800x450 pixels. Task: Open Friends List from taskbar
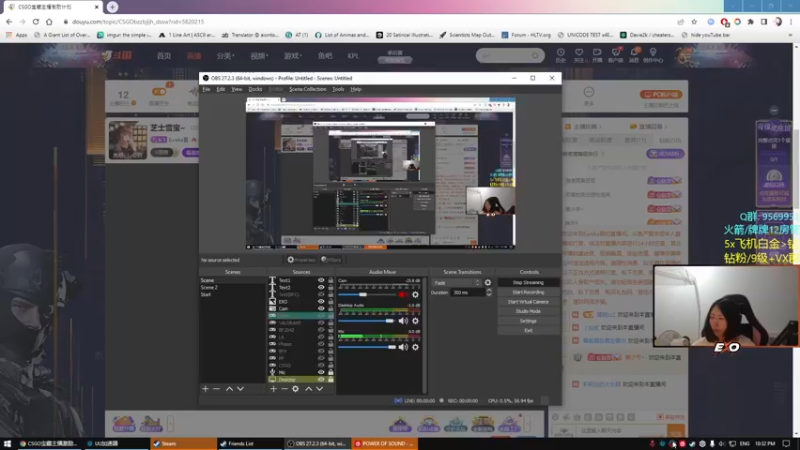(249, 444)
